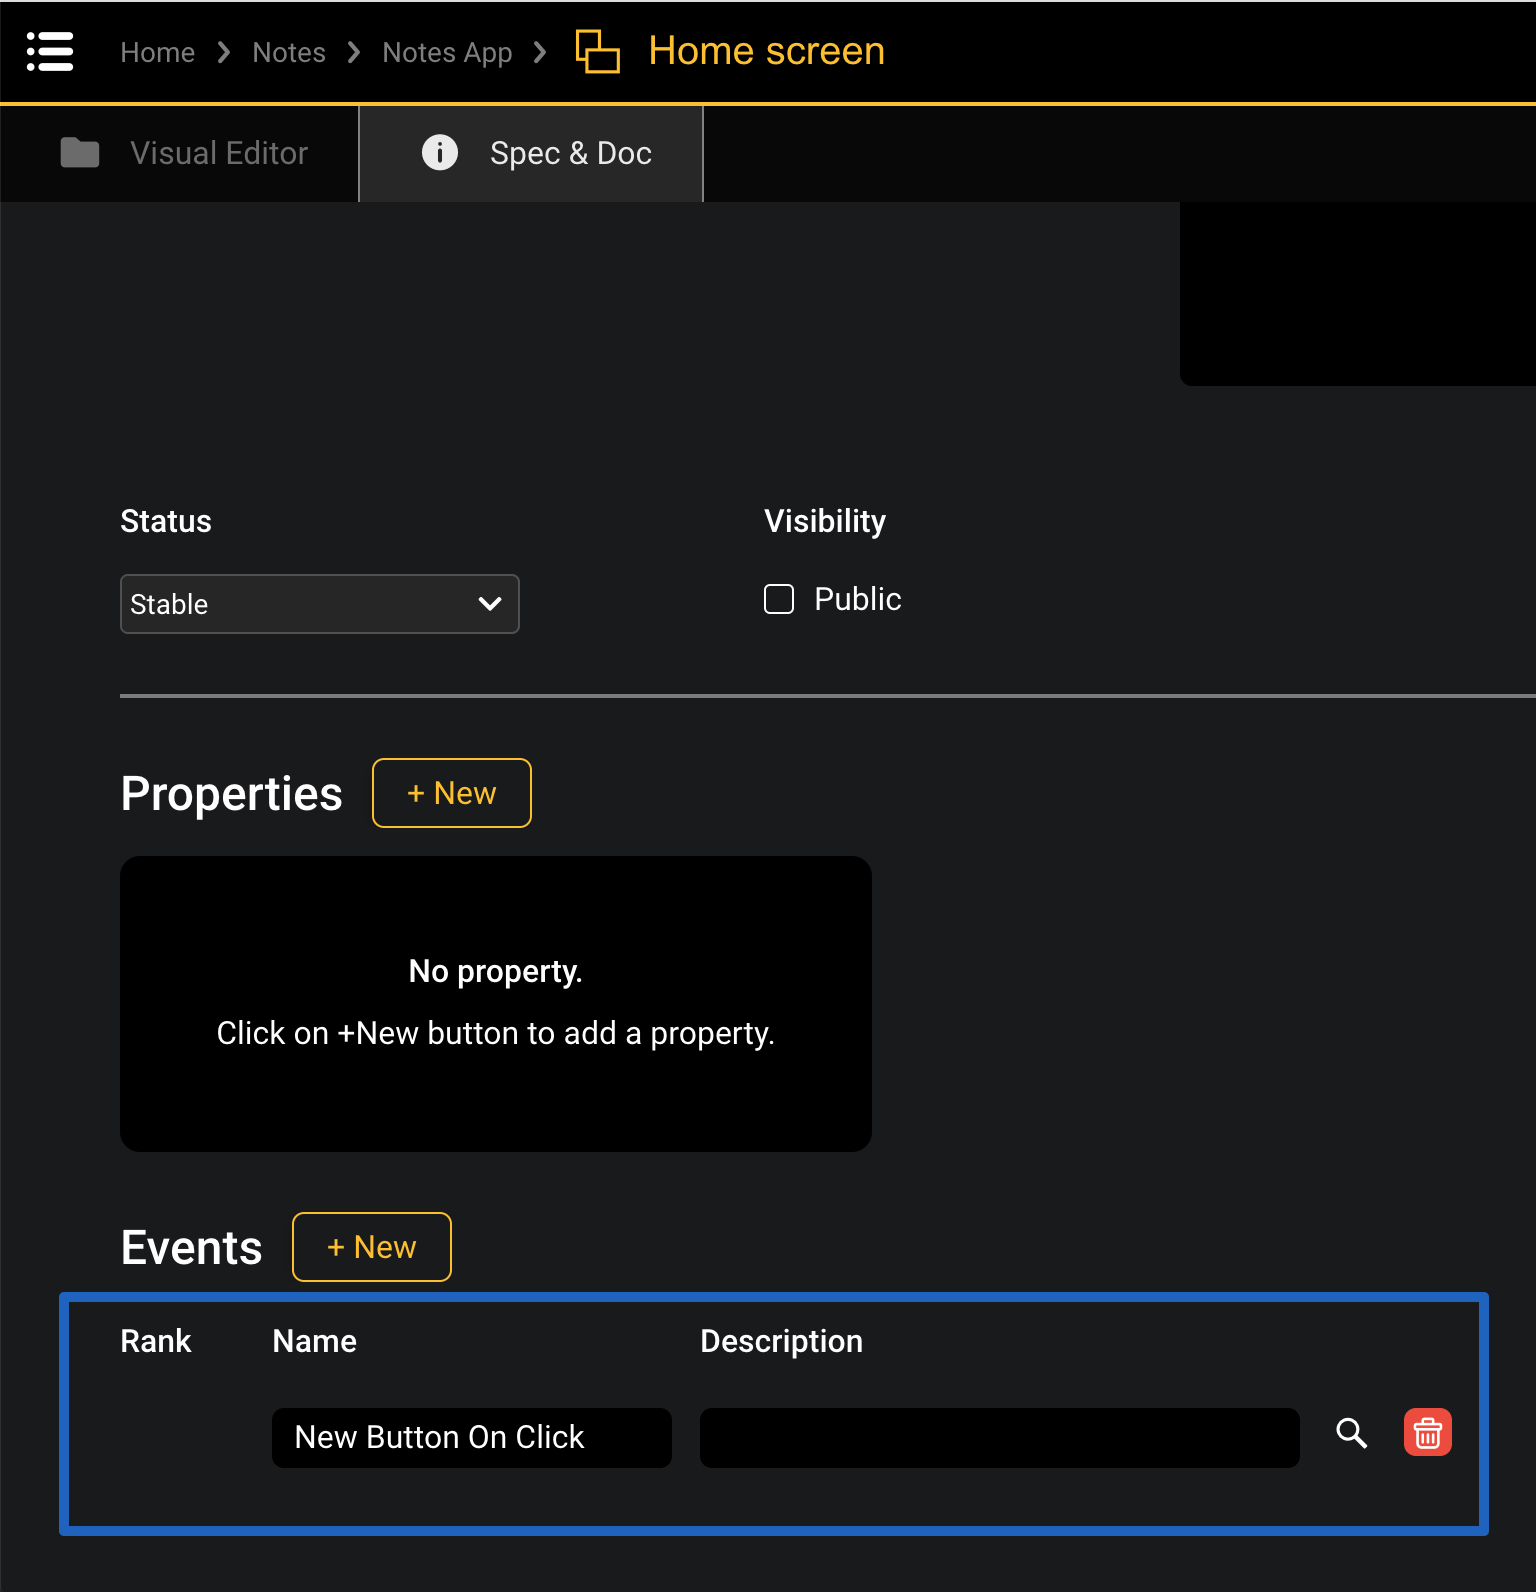
Task: Click the Home screen component icon
Action: pyautogui.click(x=597, y=51)
